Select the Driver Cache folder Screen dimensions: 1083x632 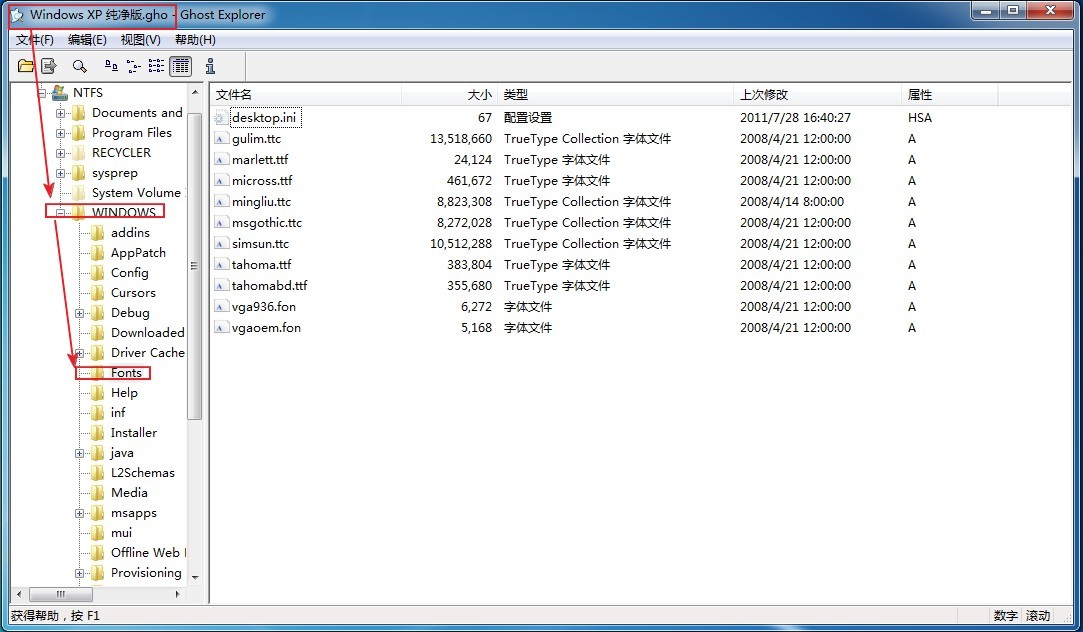tap(147, 353)
